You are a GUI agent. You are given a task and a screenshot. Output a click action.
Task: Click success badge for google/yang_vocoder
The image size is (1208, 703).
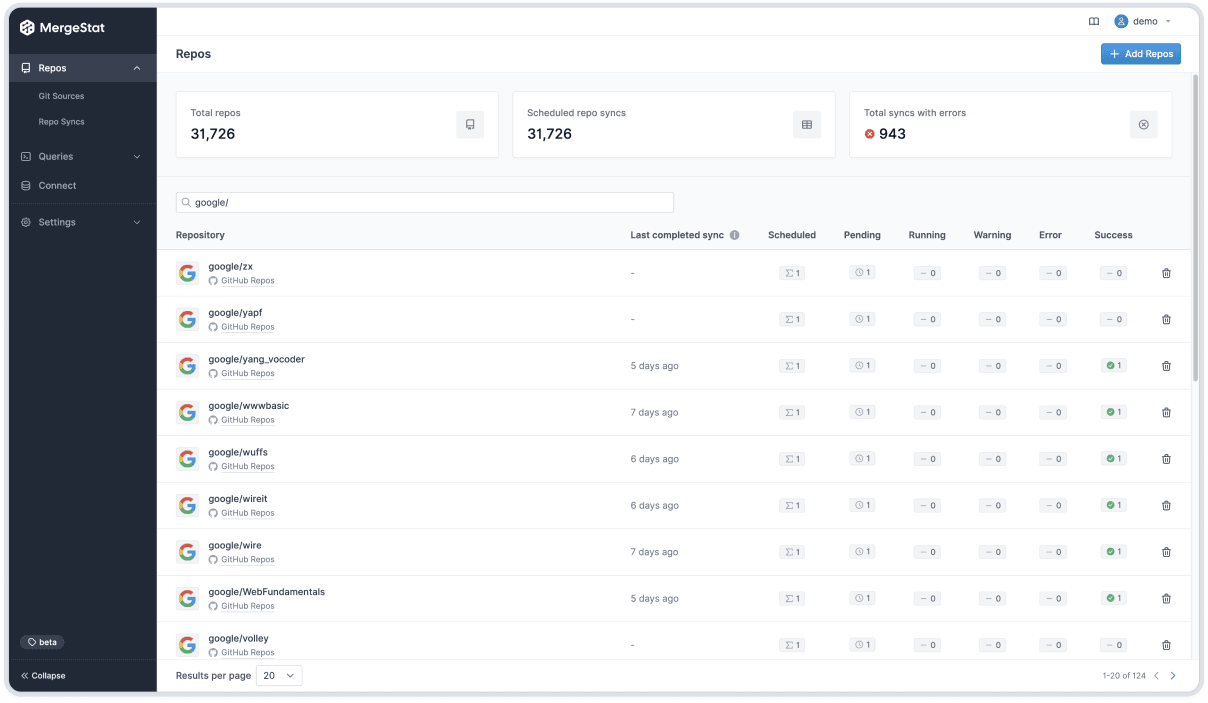pos(1113,366)
